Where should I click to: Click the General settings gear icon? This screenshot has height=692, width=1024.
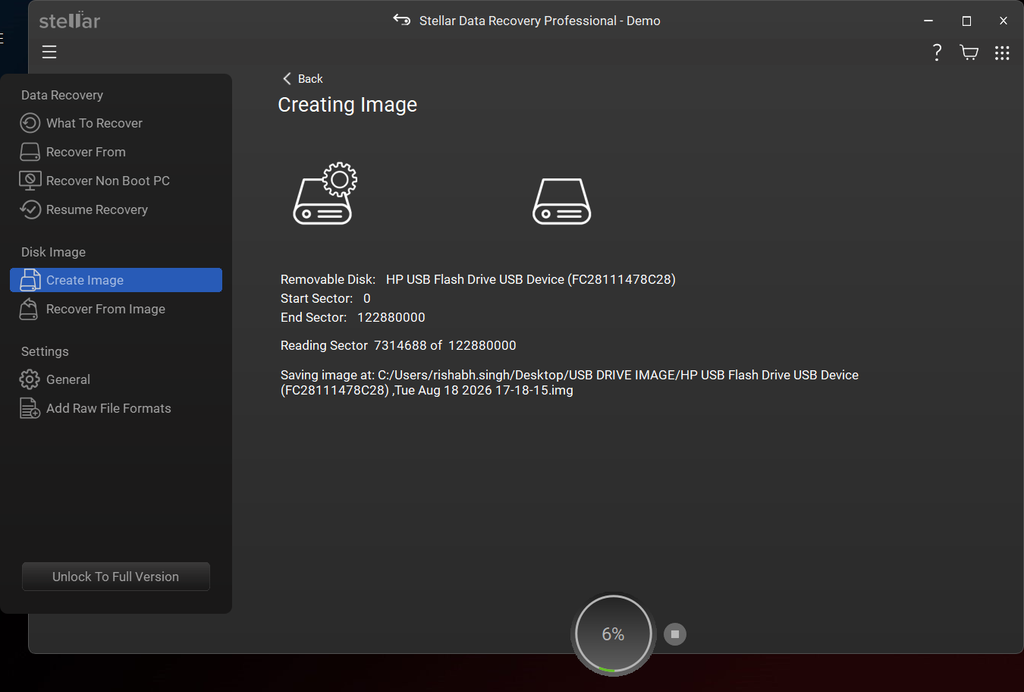pos(29,379)
